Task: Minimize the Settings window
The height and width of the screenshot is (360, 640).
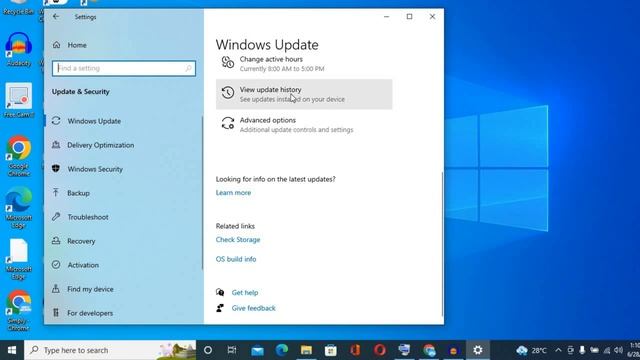Action: click(387, 17)
